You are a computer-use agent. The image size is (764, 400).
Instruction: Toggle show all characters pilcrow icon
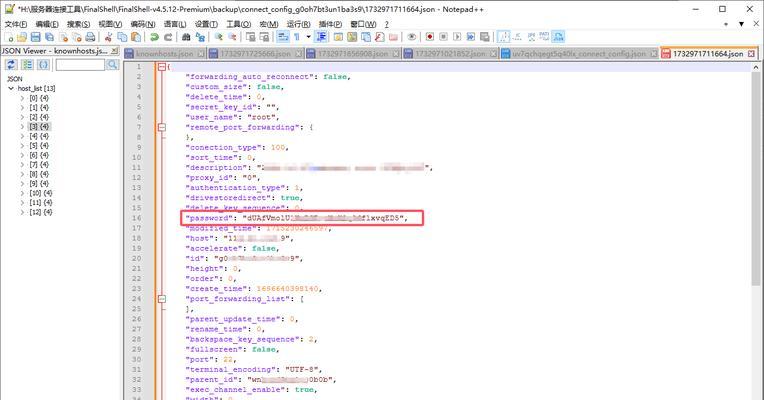pos(296,37)
